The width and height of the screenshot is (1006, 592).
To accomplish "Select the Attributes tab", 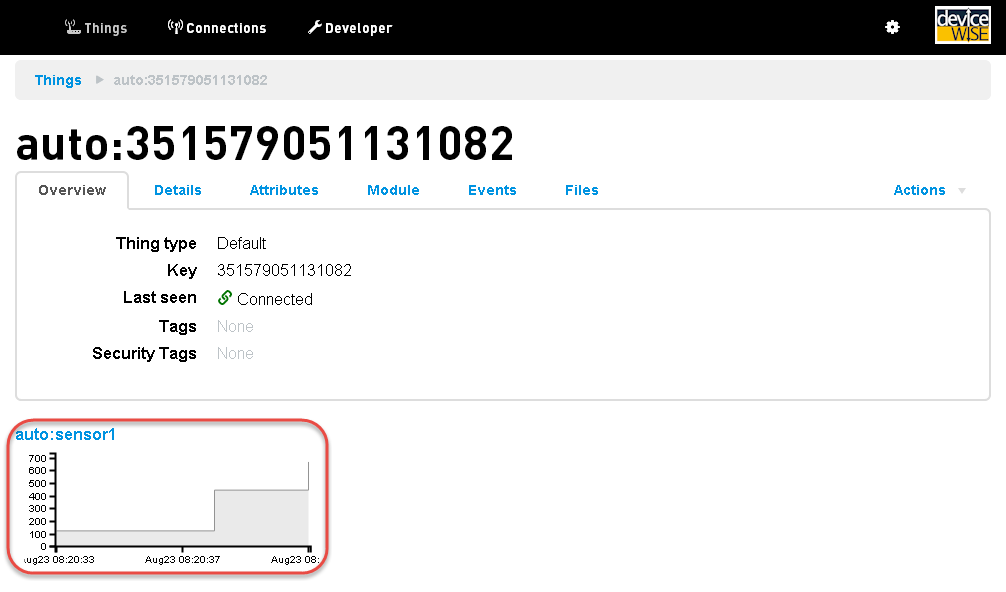I will click(x=284, y=190).
